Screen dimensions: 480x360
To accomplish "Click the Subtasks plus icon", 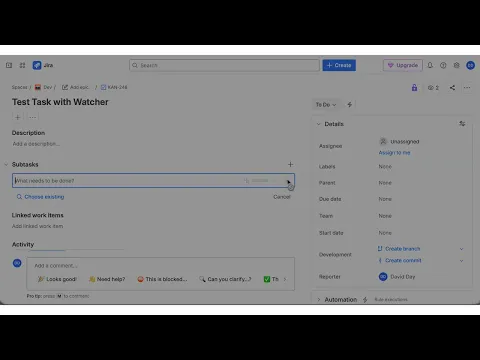I will [x=290, y=164].
